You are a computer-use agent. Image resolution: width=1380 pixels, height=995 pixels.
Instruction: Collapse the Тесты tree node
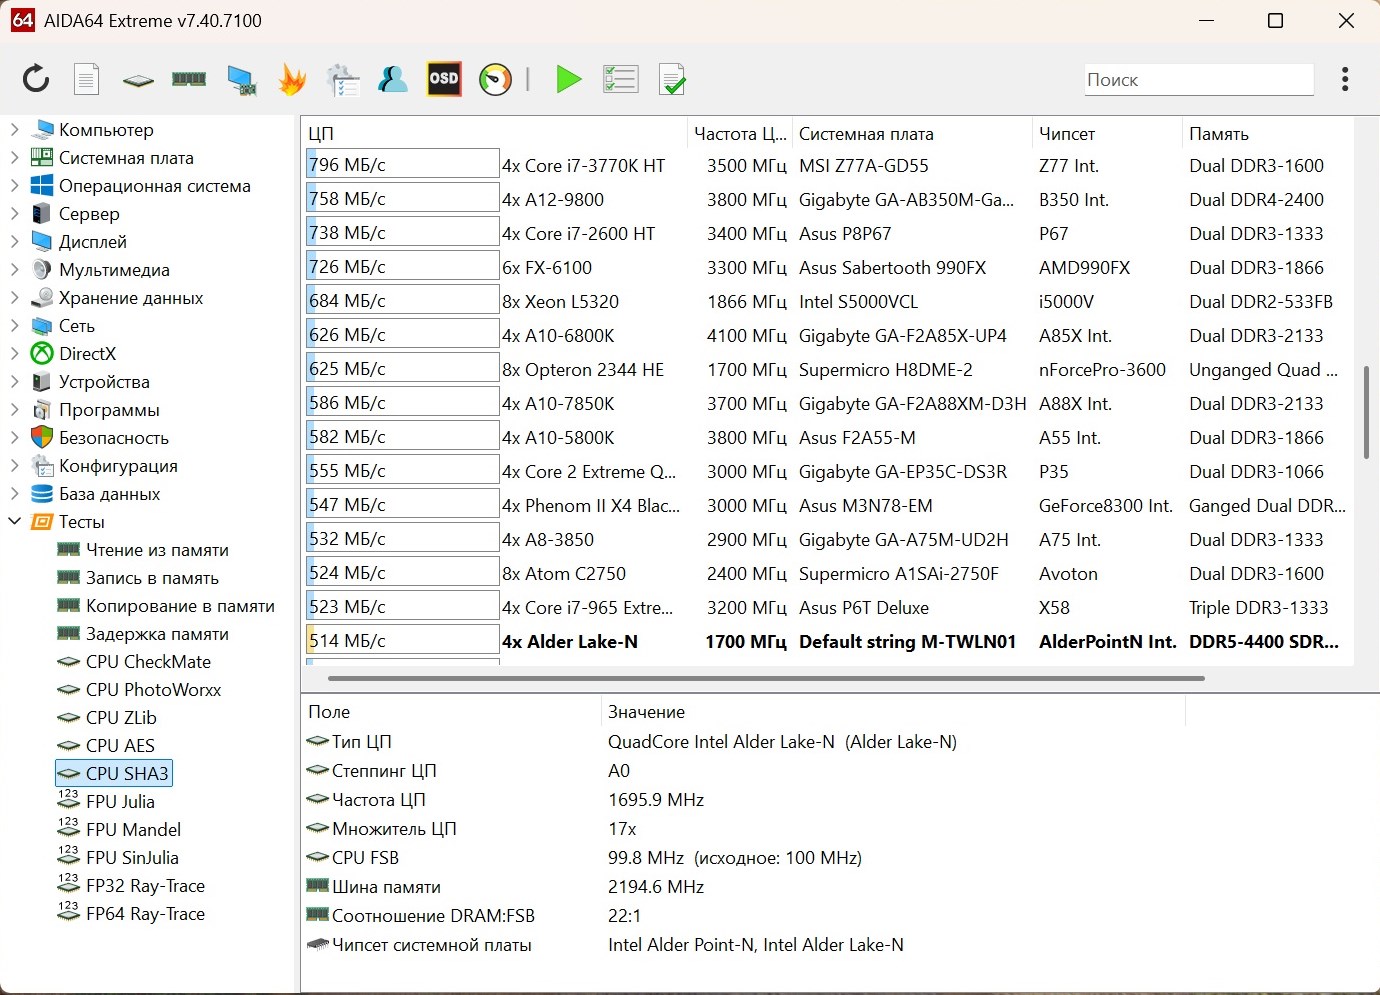(x=15, y=521)
